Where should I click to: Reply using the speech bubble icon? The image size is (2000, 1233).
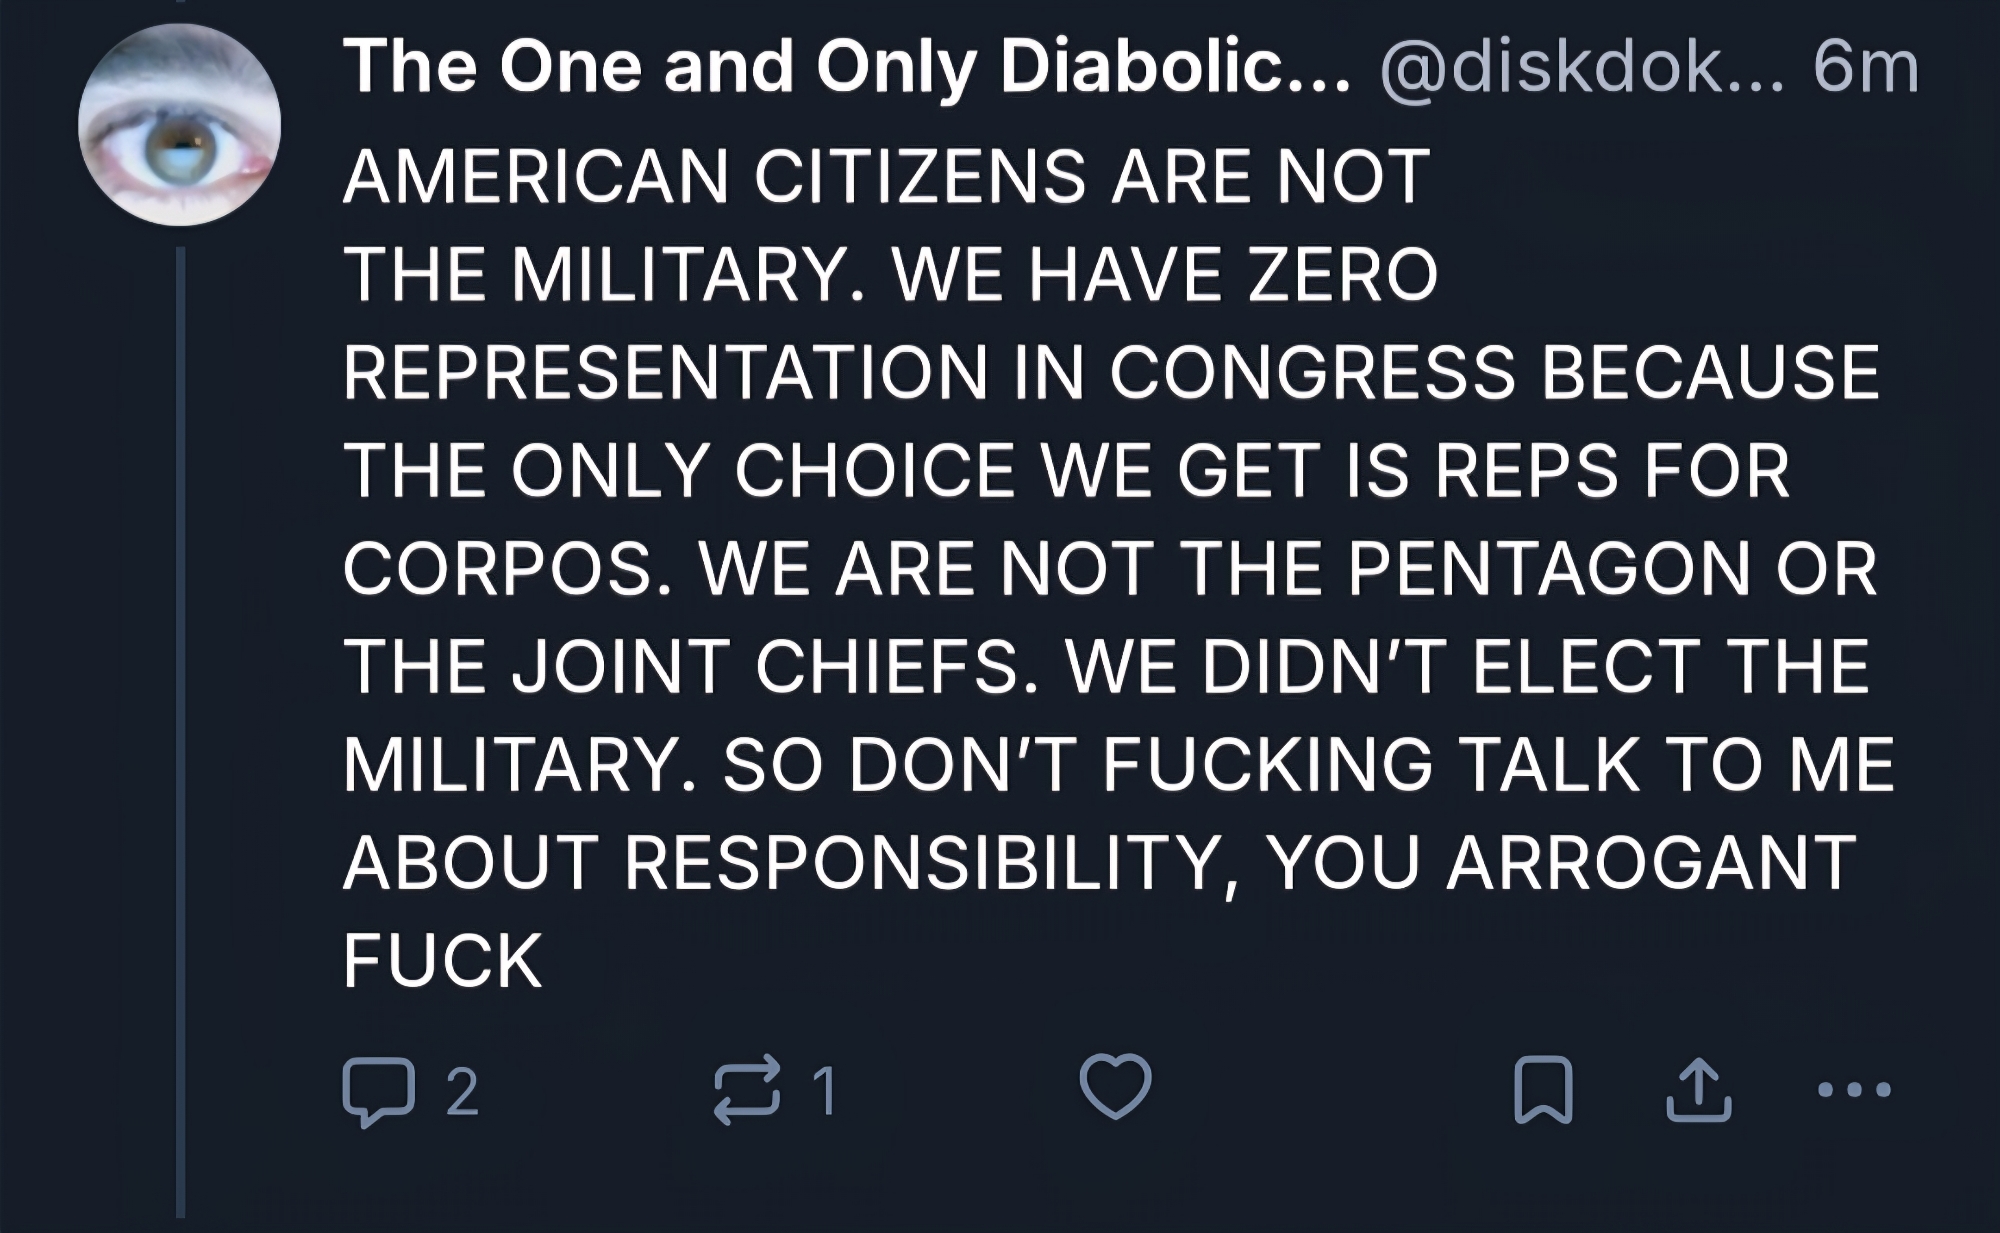point(377,1090)
